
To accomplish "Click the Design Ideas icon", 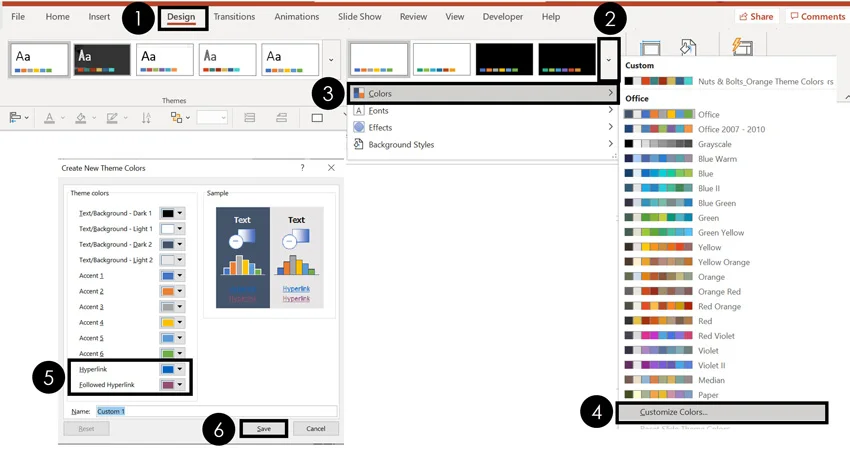I will point(742,46).
